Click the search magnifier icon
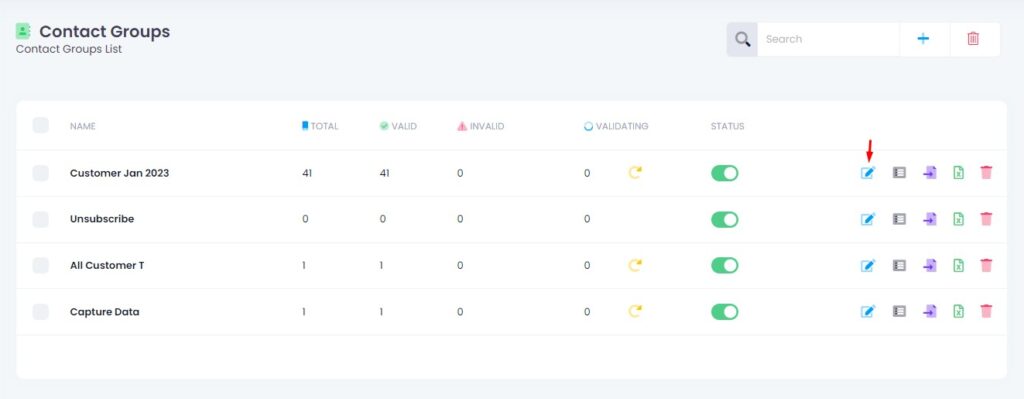This screenshot has width=1024, height=399. tap(742, 39)
